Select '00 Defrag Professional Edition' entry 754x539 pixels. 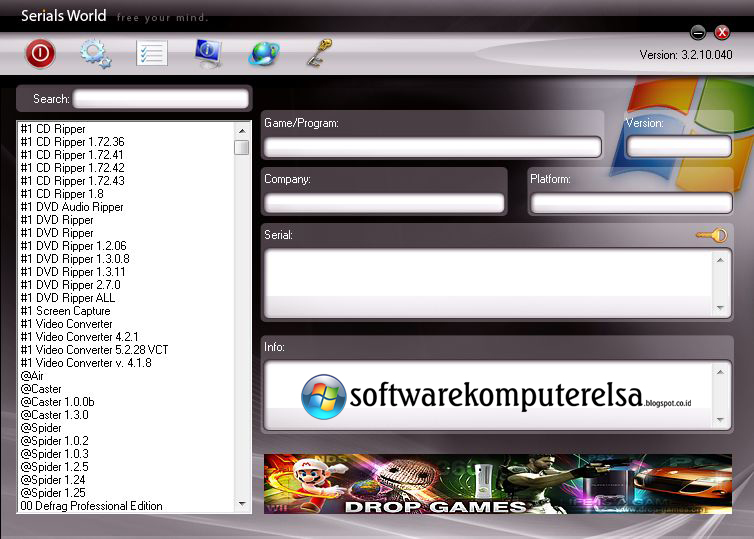pyautogui.click(x=91, y=505)
